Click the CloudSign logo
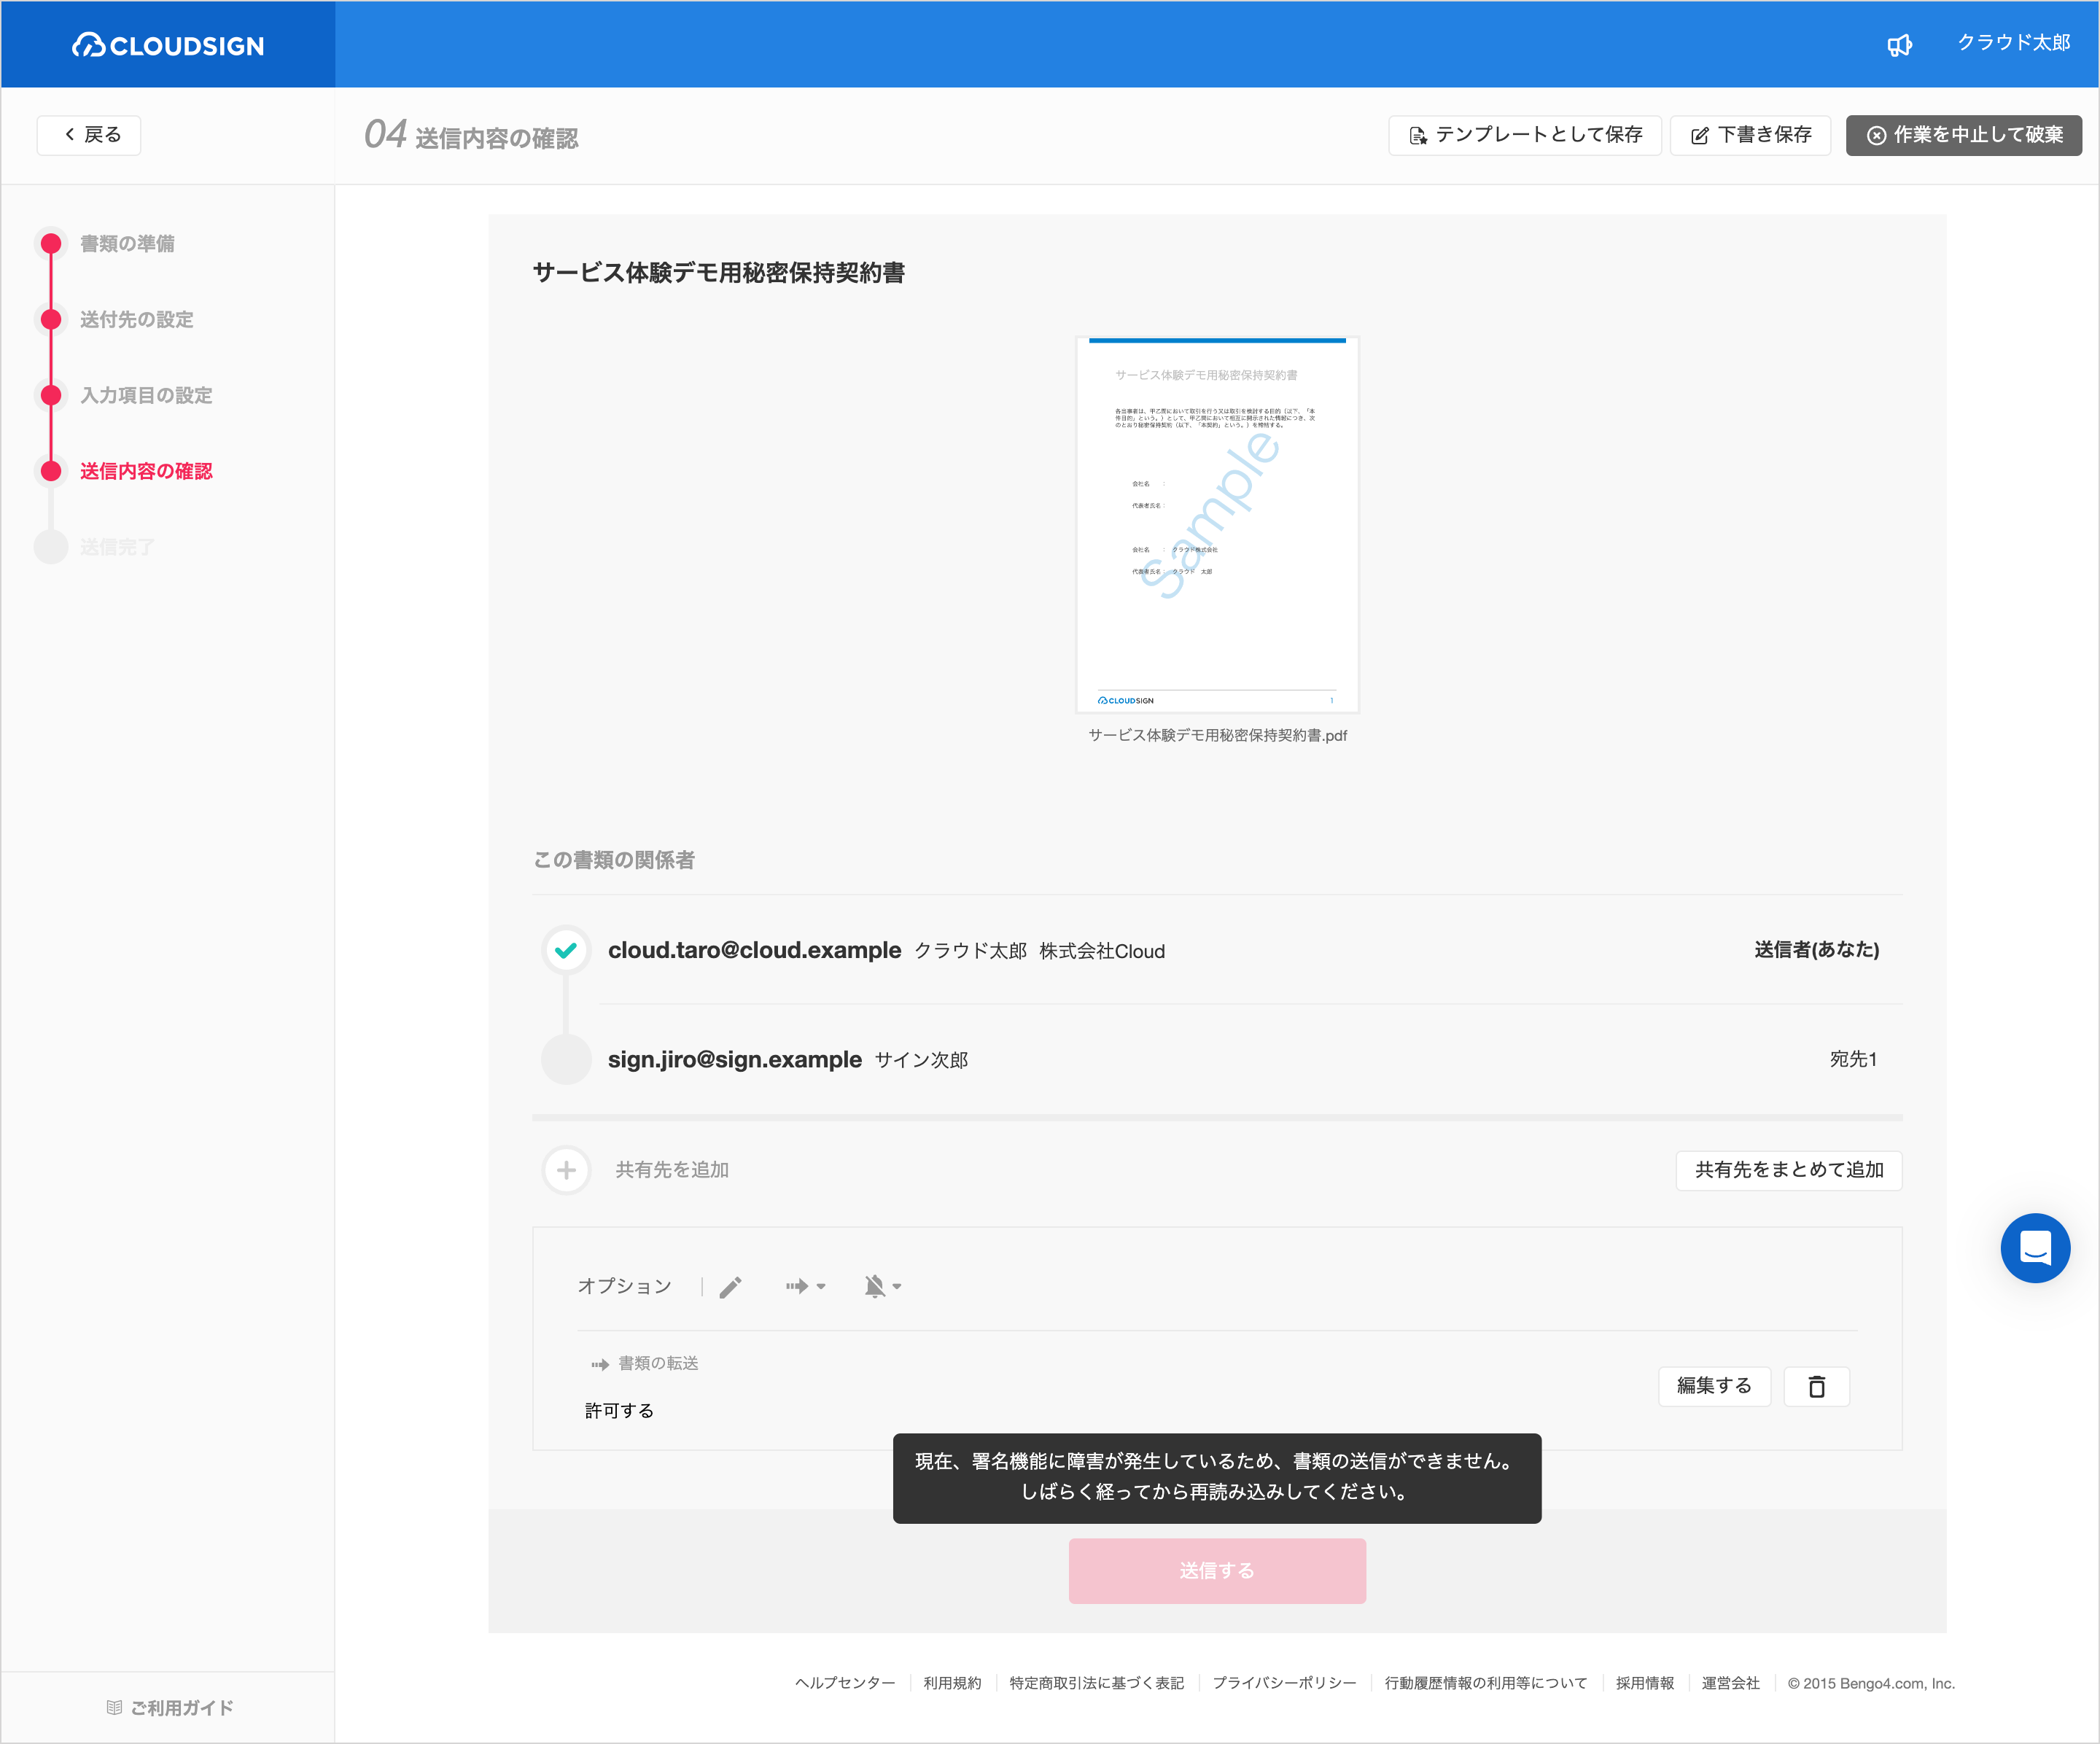 point(168,45)
